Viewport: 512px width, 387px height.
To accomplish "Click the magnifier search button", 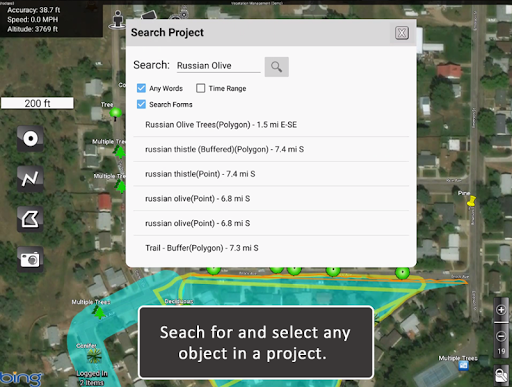I will pyautogui.click(x=276, y=67).
